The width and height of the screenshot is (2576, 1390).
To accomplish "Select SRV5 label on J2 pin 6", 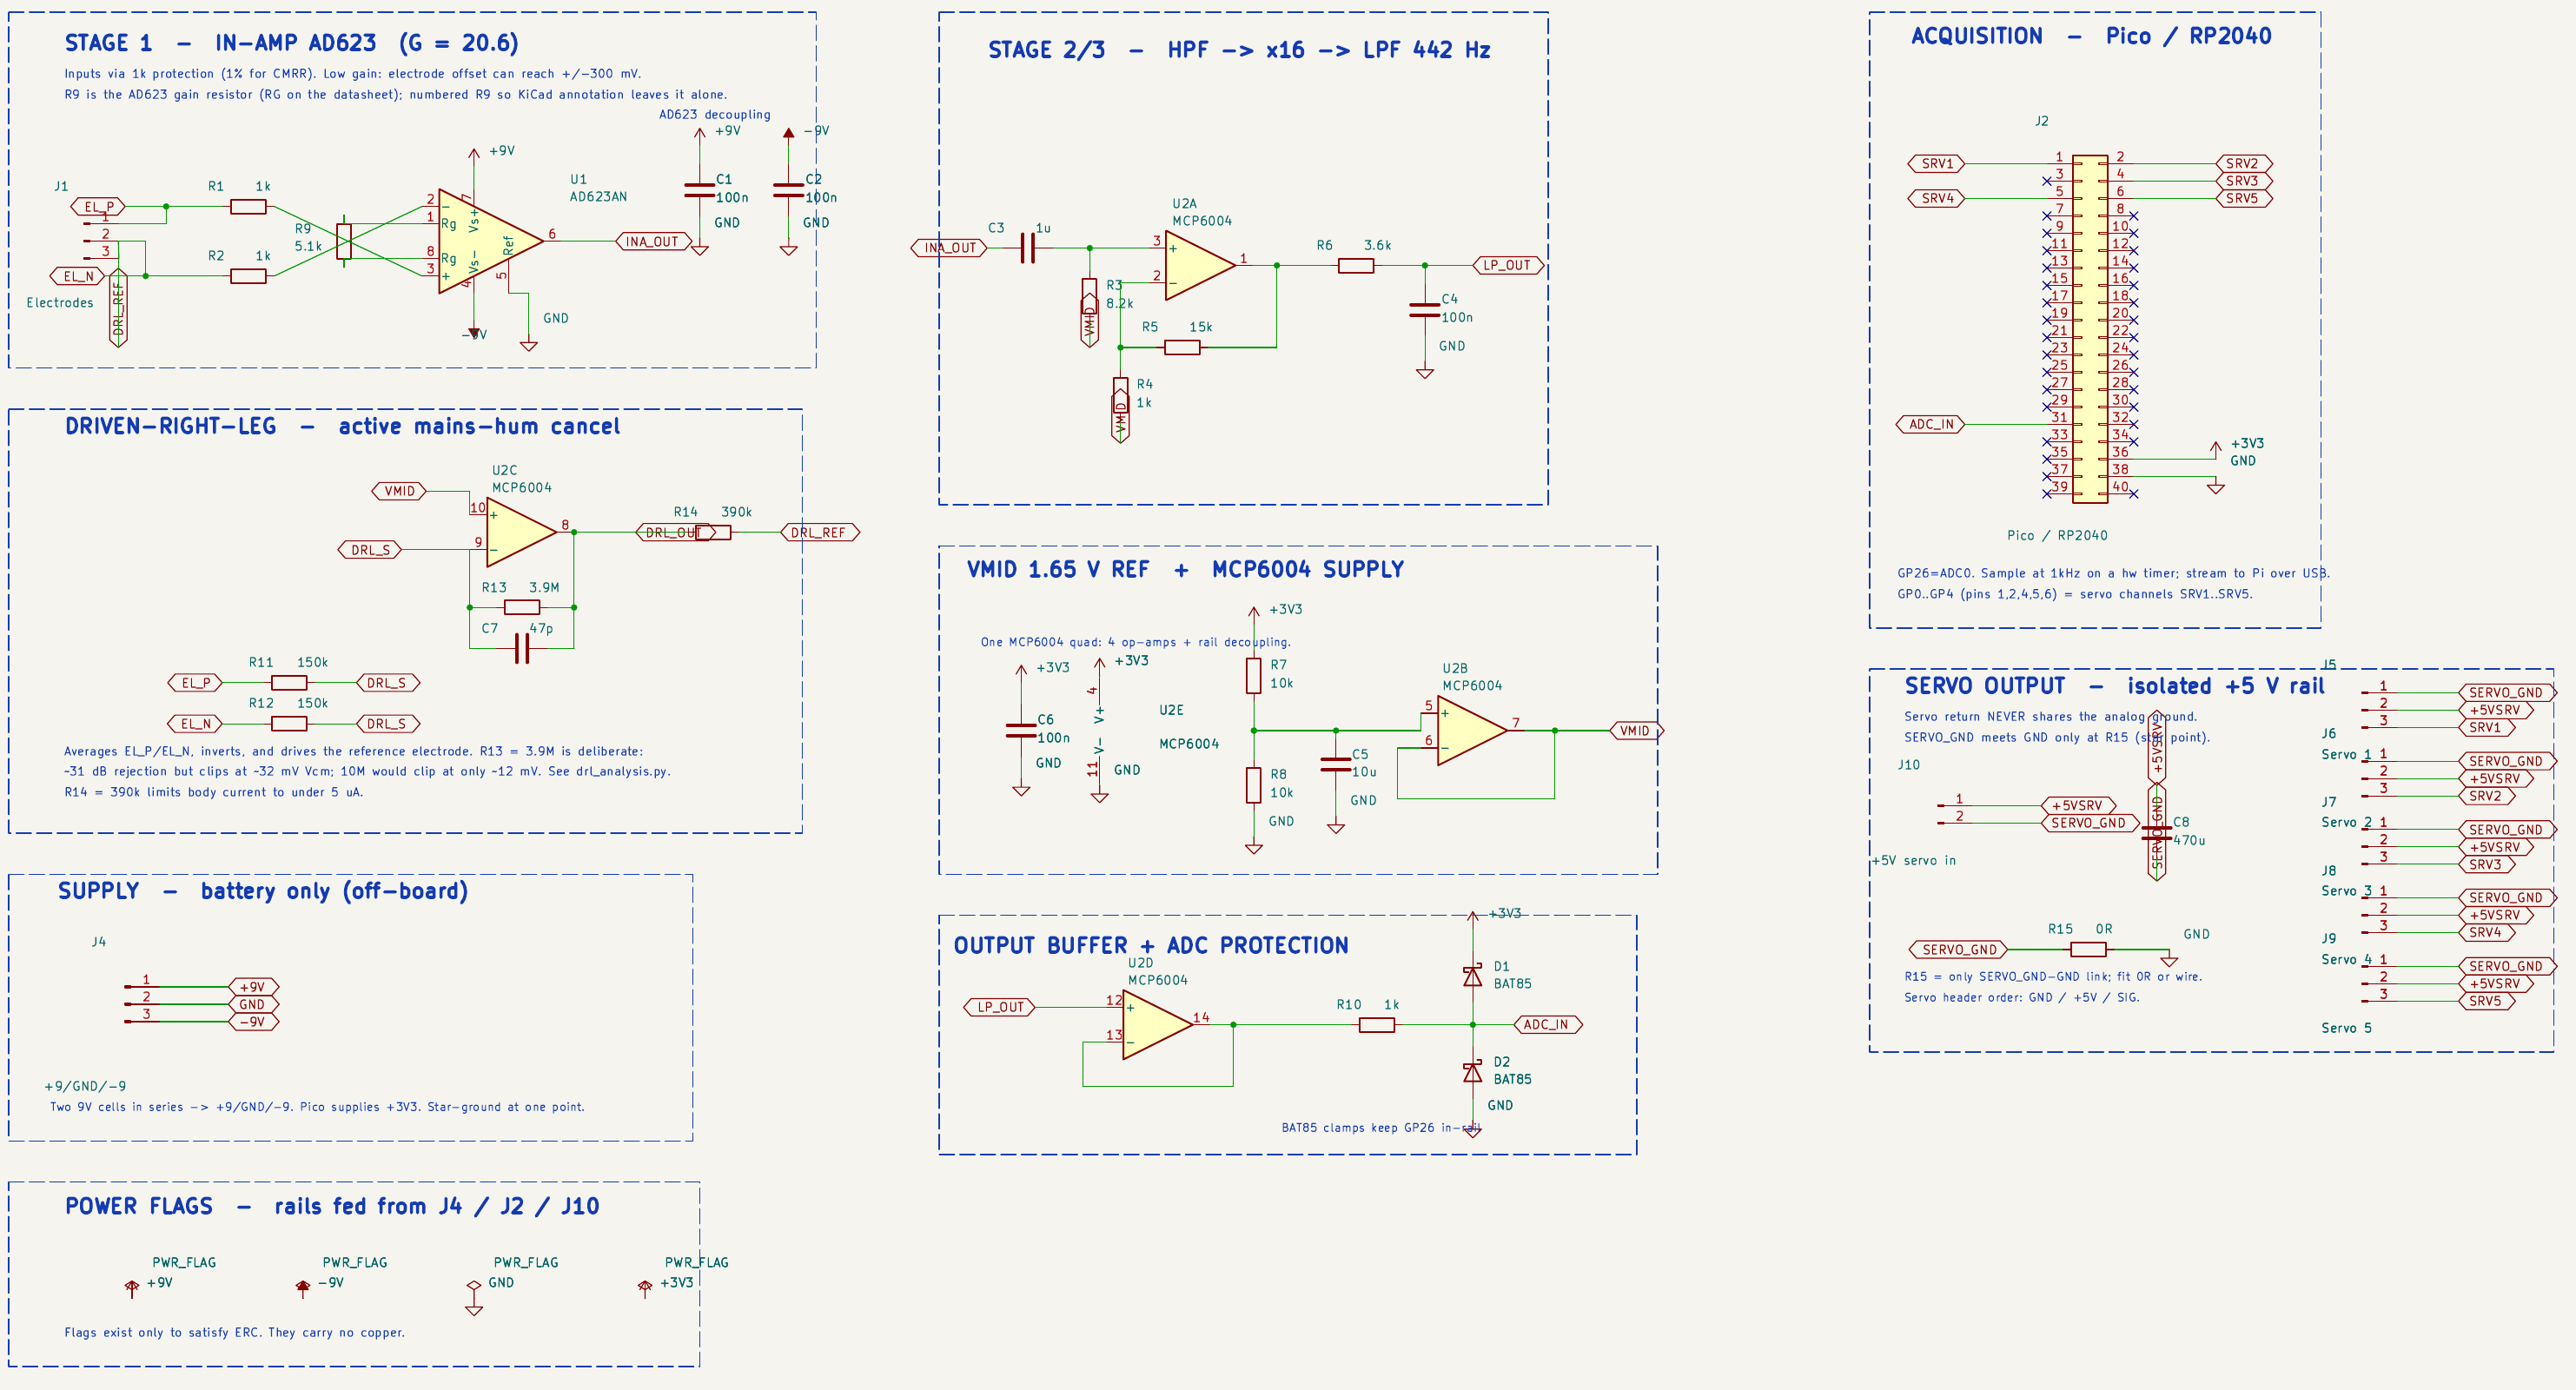I will pos(2242,198).
